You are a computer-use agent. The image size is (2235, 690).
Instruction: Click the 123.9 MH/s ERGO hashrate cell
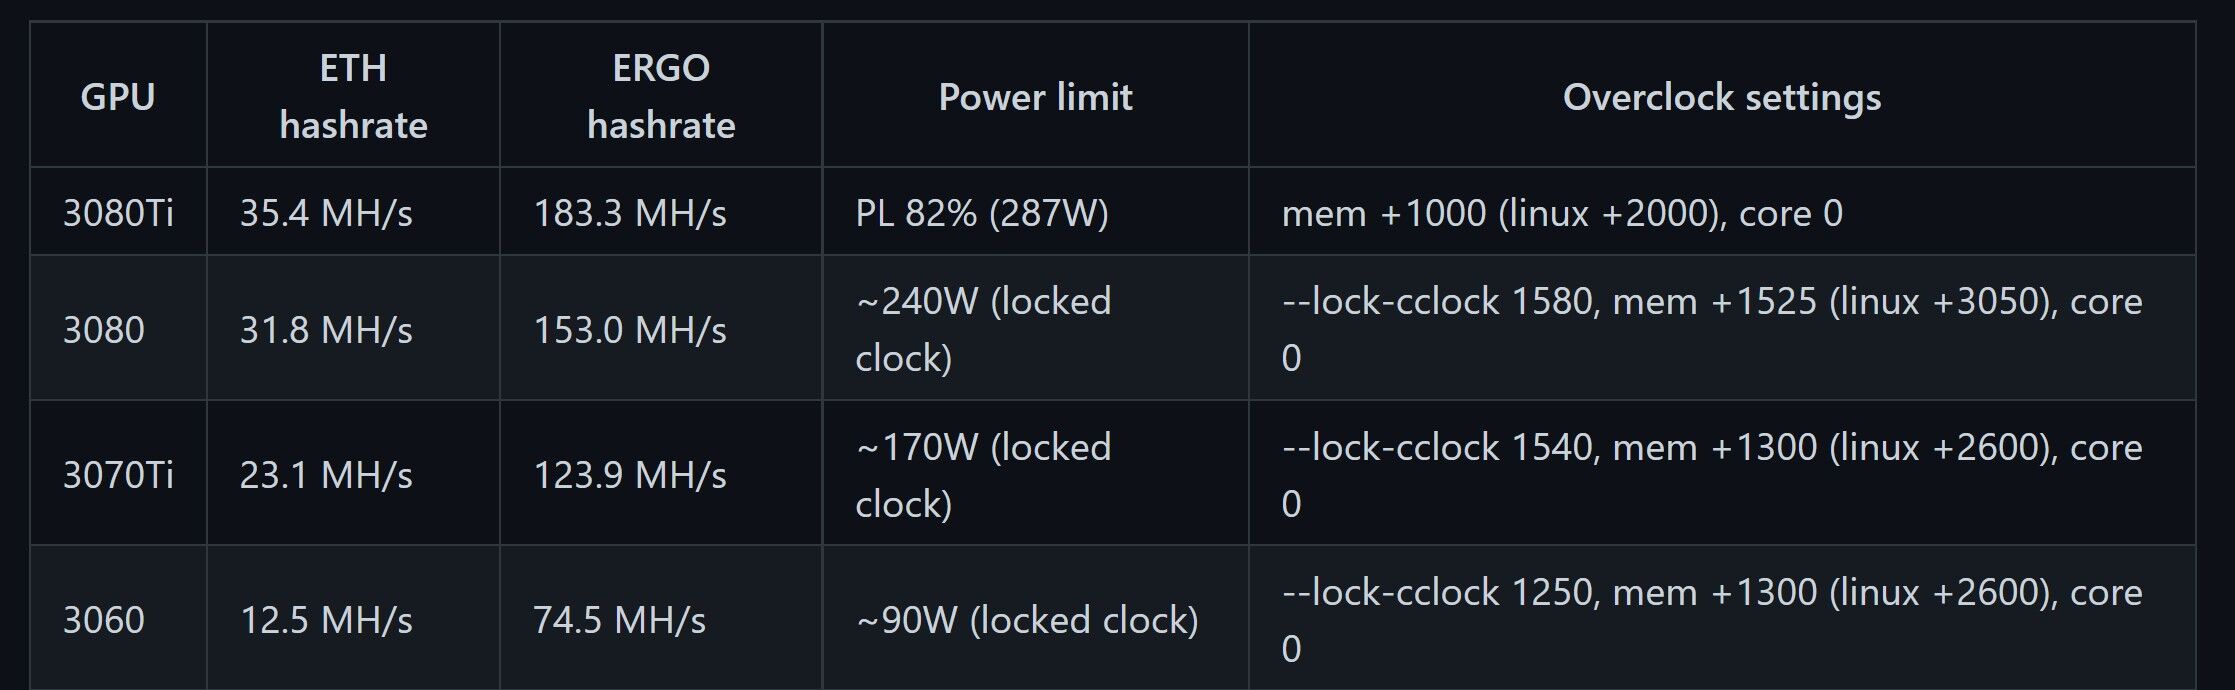[630, 475]
